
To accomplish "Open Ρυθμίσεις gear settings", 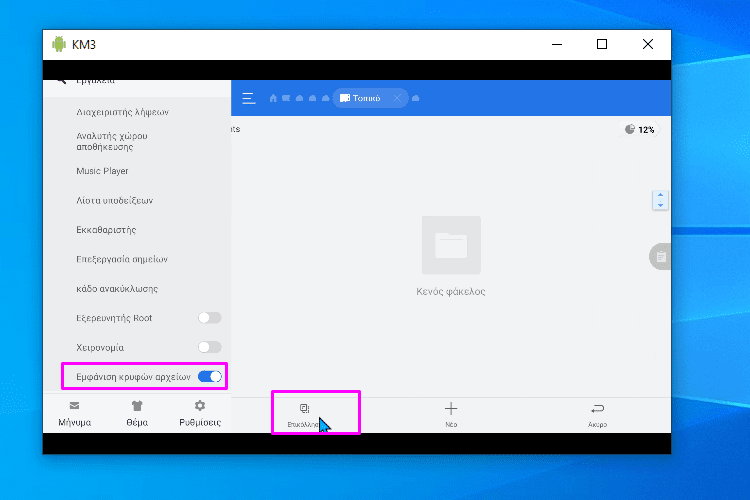I will point(200,406).
